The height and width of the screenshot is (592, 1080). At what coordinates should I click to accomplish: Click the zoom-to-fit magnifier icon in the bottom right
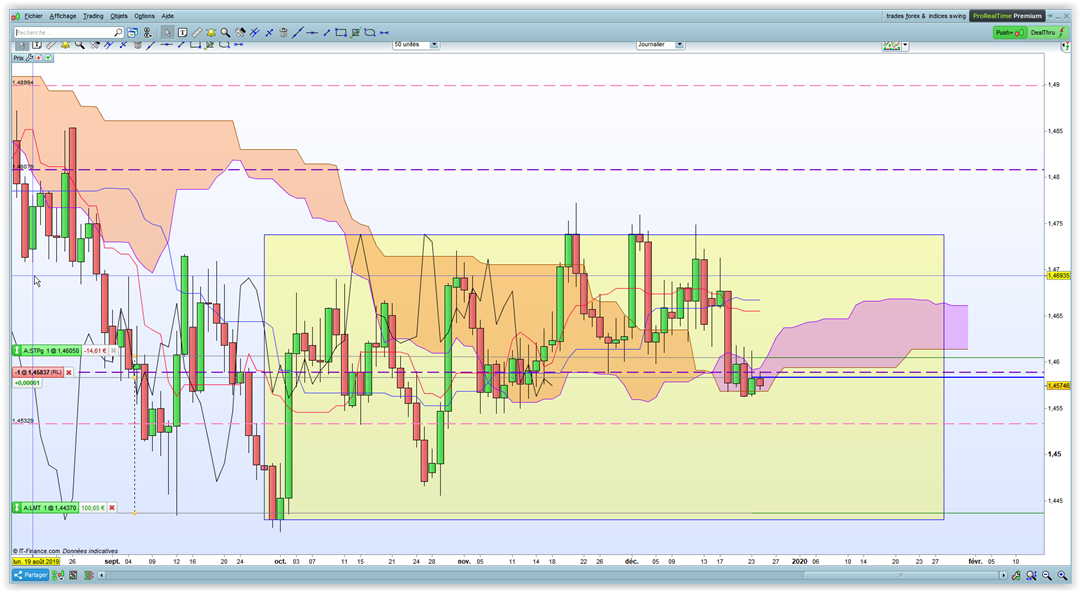click(1031, 575)
